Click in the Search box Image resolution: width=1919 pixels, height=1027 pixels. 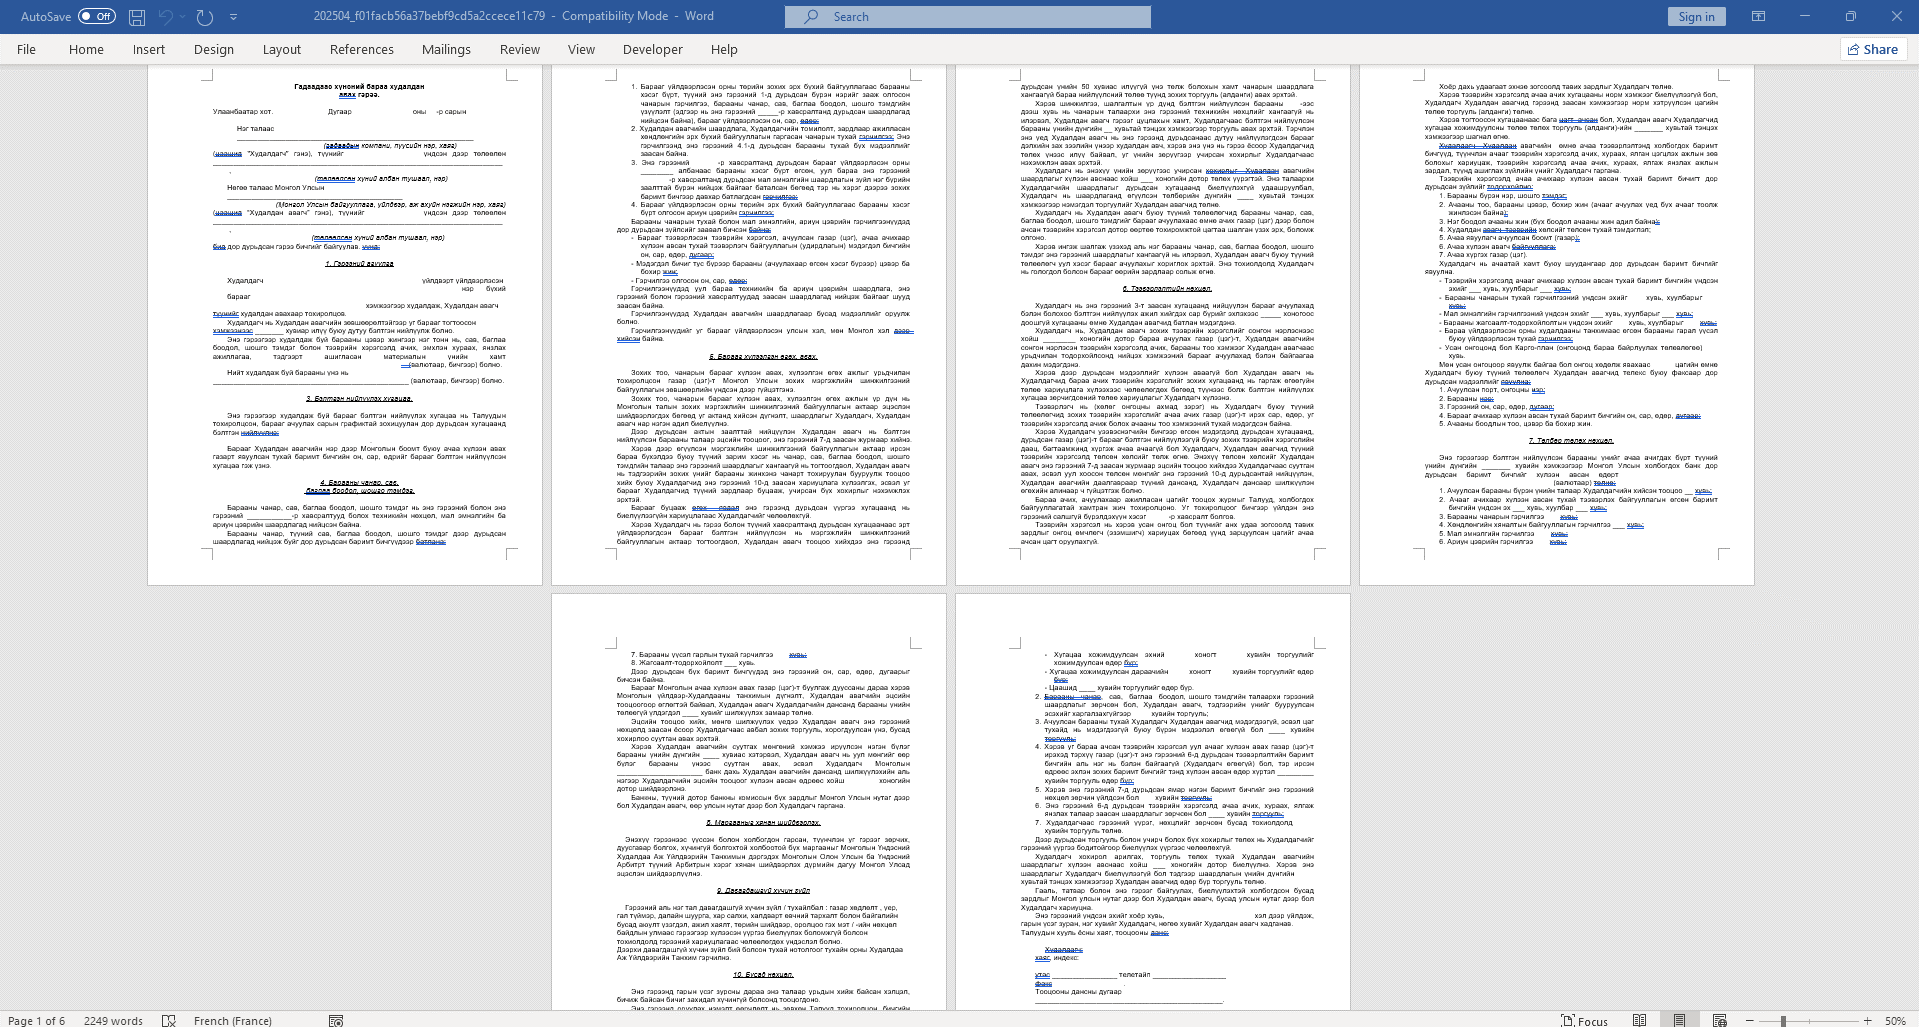coord(968,17)
